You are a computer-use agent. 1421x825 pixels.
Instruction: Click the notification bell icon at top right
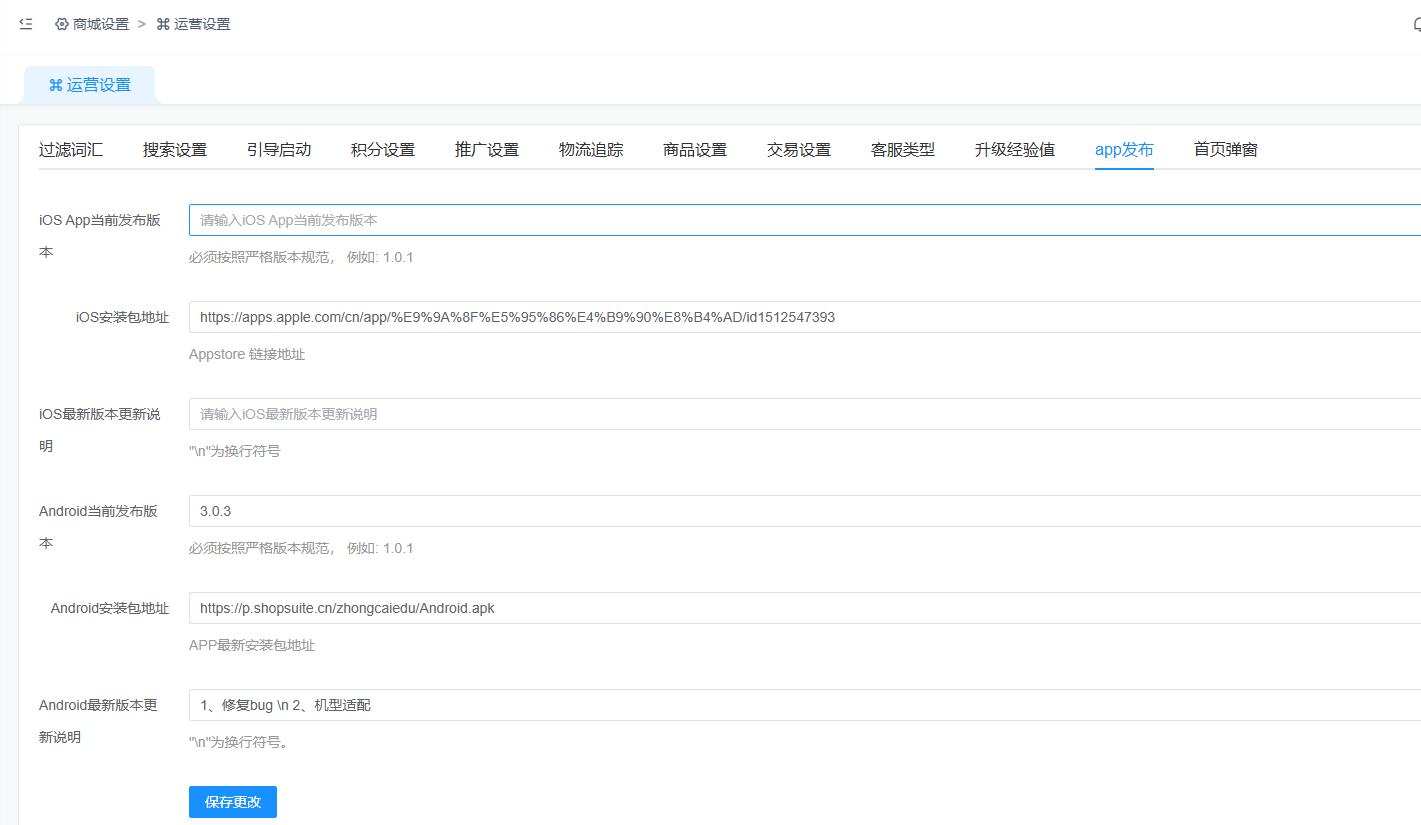coord(1416,25)
